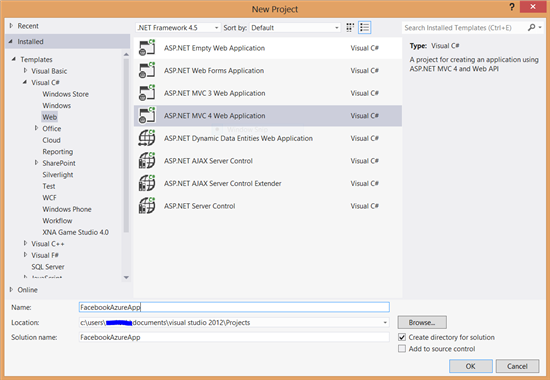Expand the Office node
Screen dimensions: 550x380
click(x=36, y=128)
